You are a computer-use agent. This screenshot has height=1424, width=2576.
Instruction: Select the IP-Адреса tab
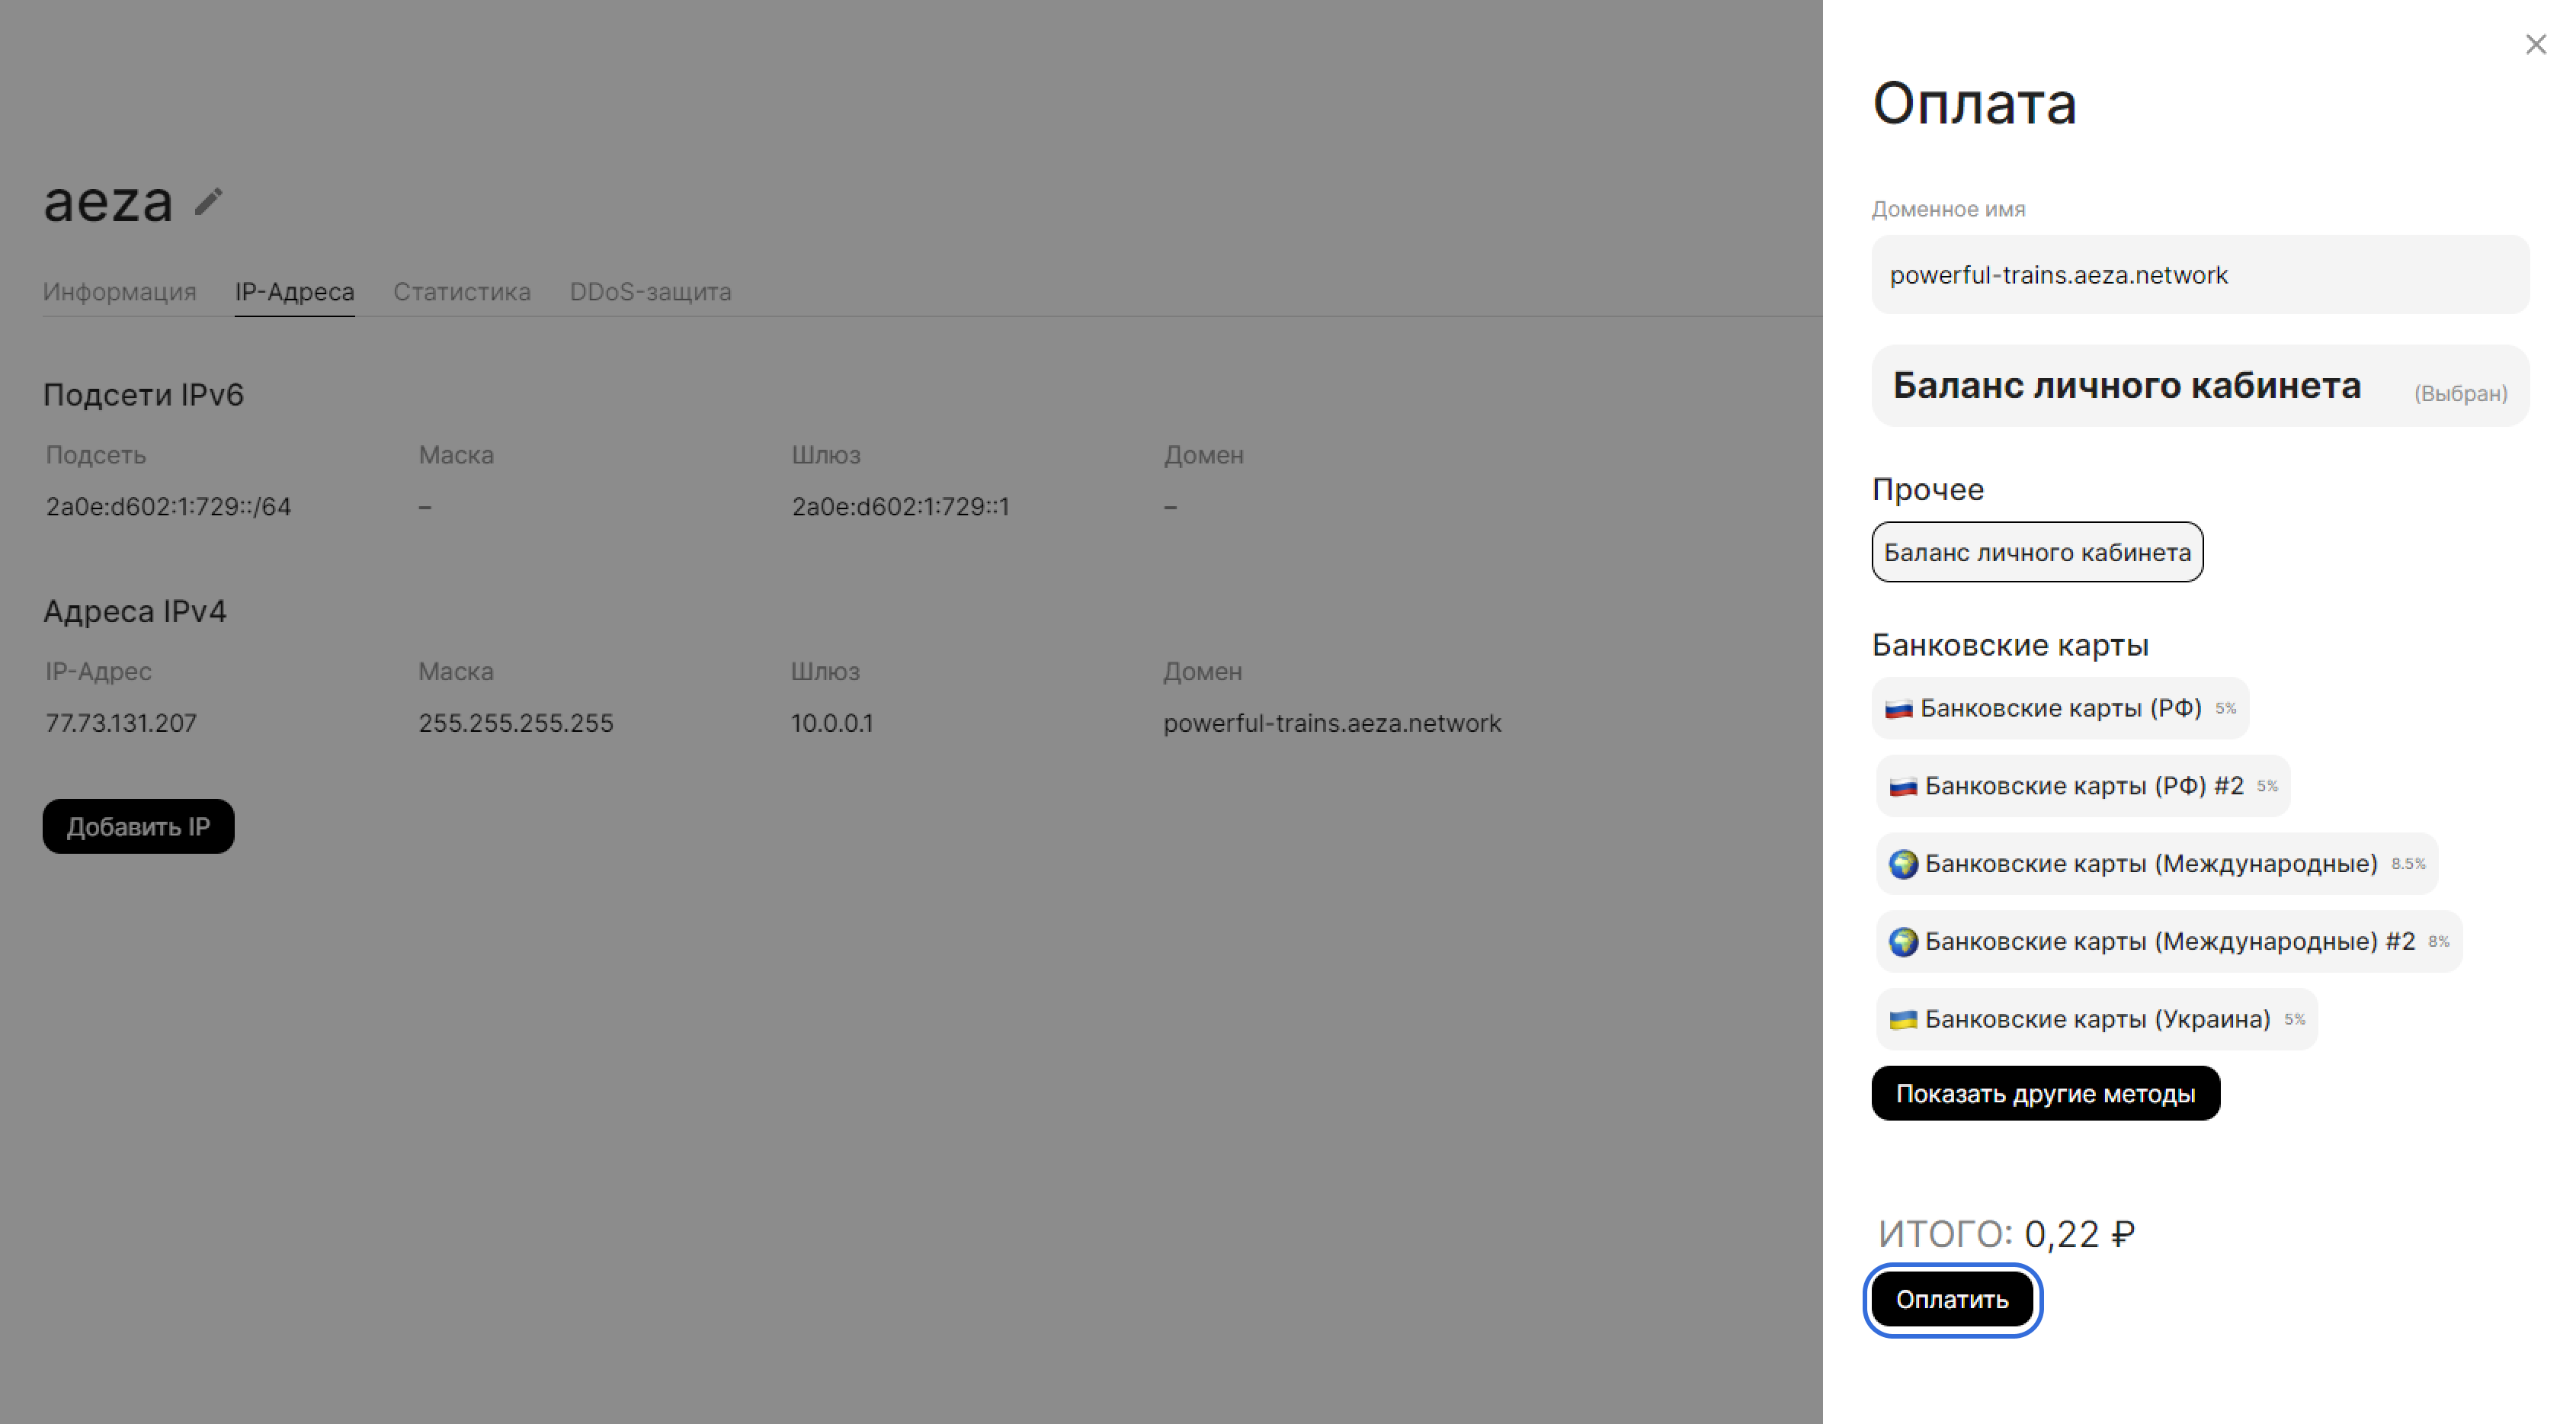(x=294, y=292)
